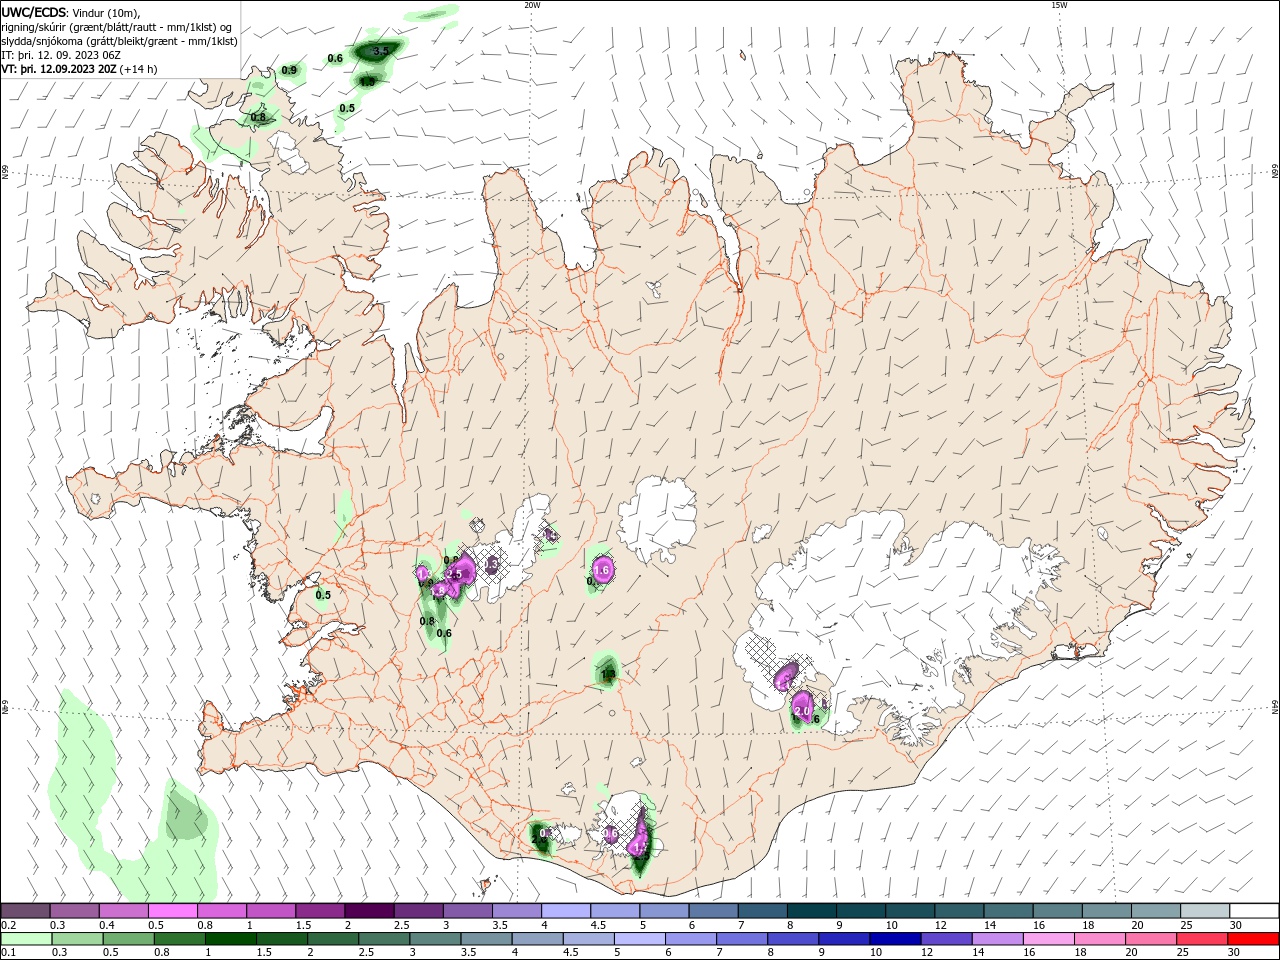Click the '3.5' rain value north of Westfjords
The image size is (1280, 960).
coord(380,50)
